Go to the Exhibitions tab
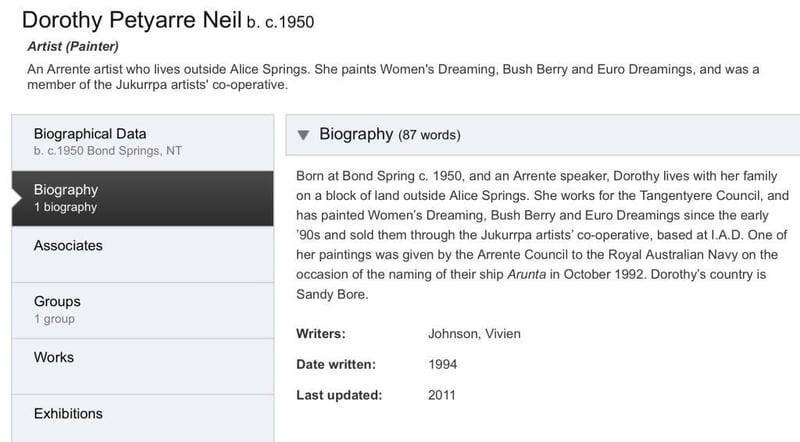 point(68,413)
